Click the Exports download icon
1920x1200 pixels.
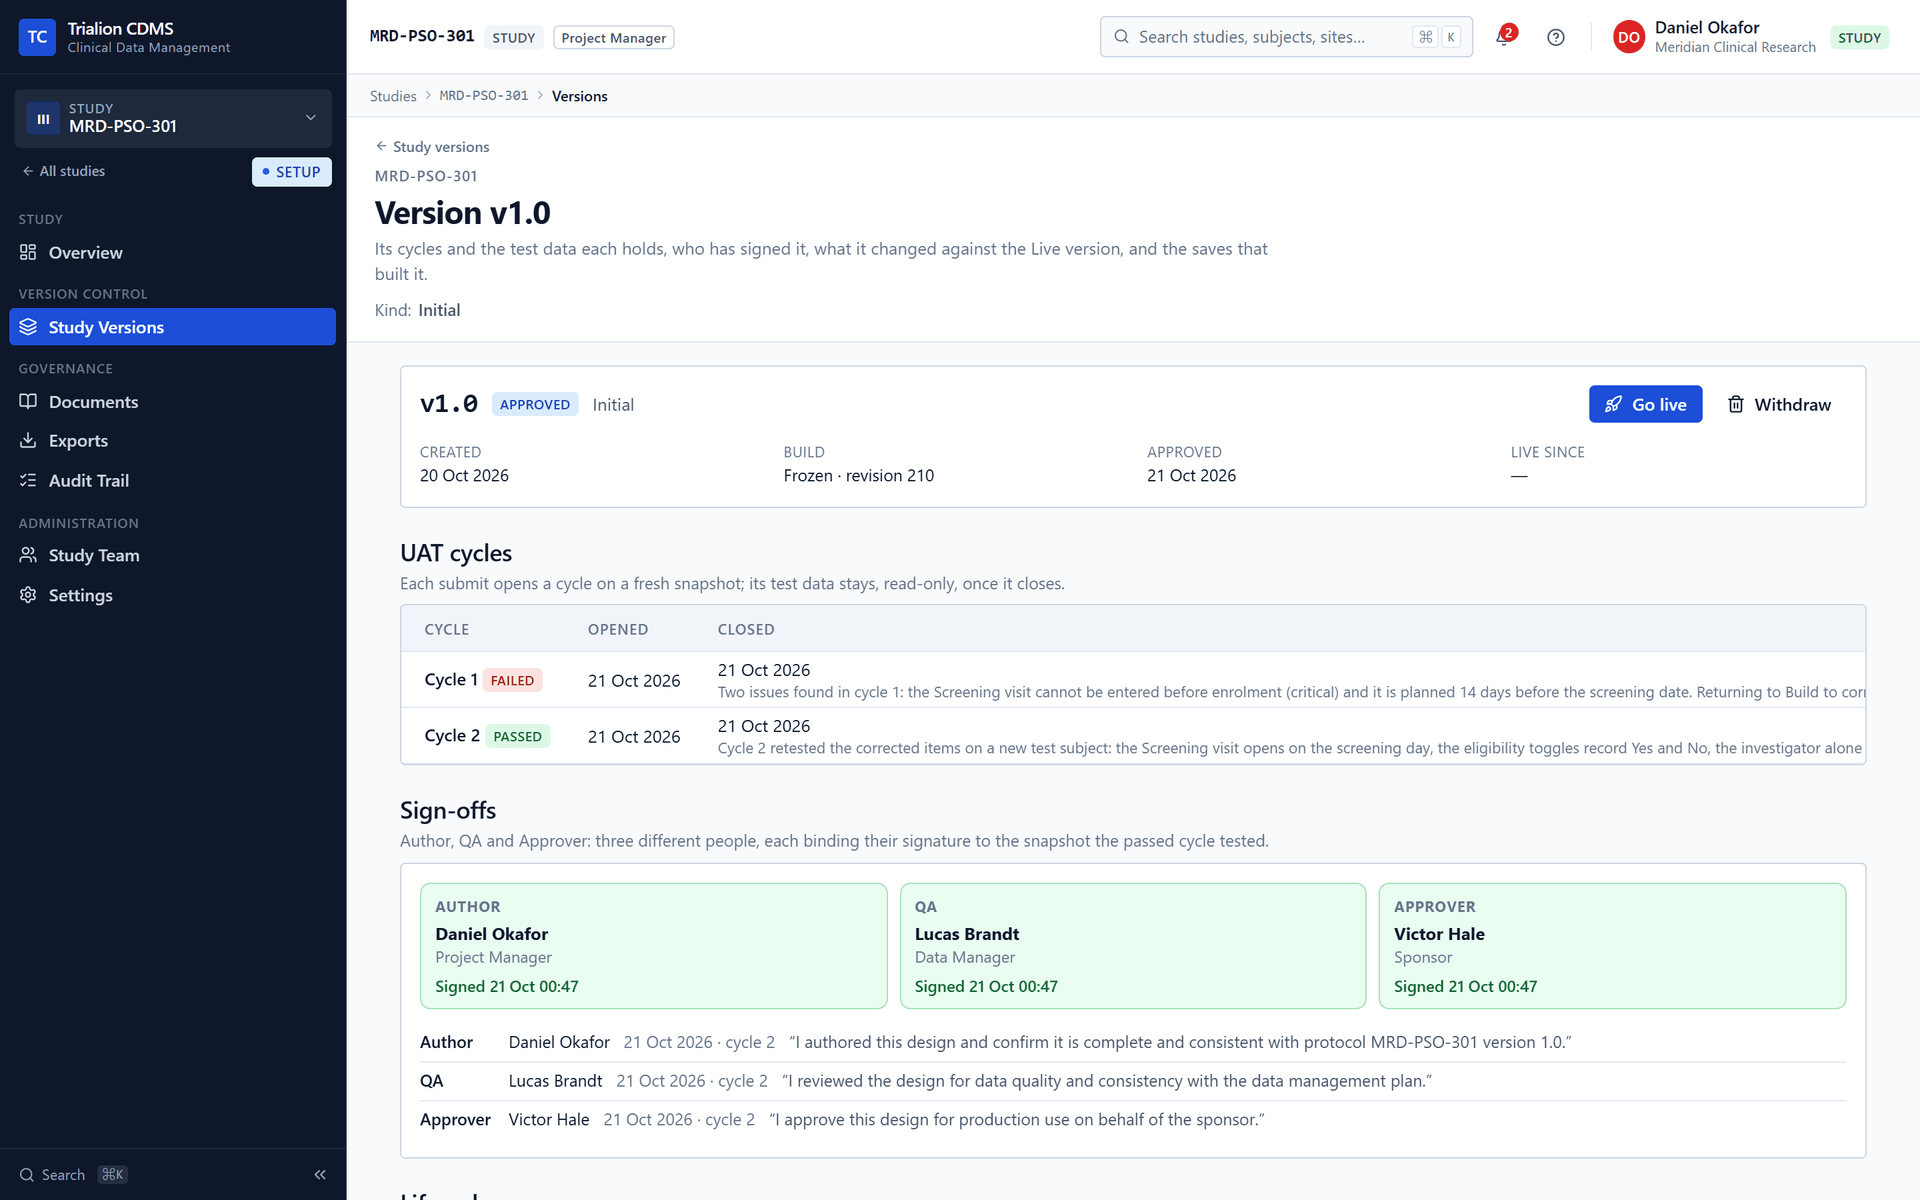tap(28, 440)
